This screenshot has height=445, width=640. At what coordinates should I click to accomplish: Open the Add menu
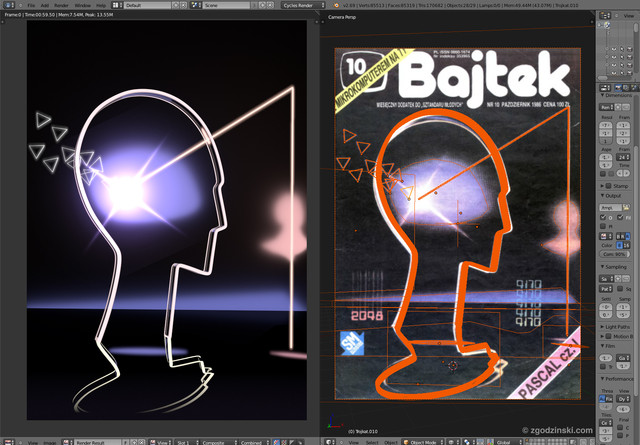[x=45, y=5]
